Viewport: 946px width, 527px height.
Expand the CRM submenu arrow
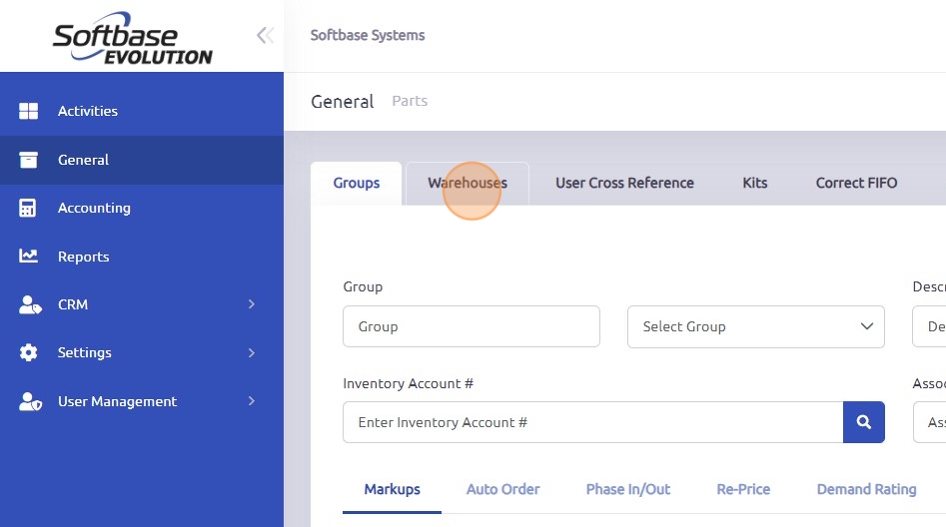click(252, 305)
